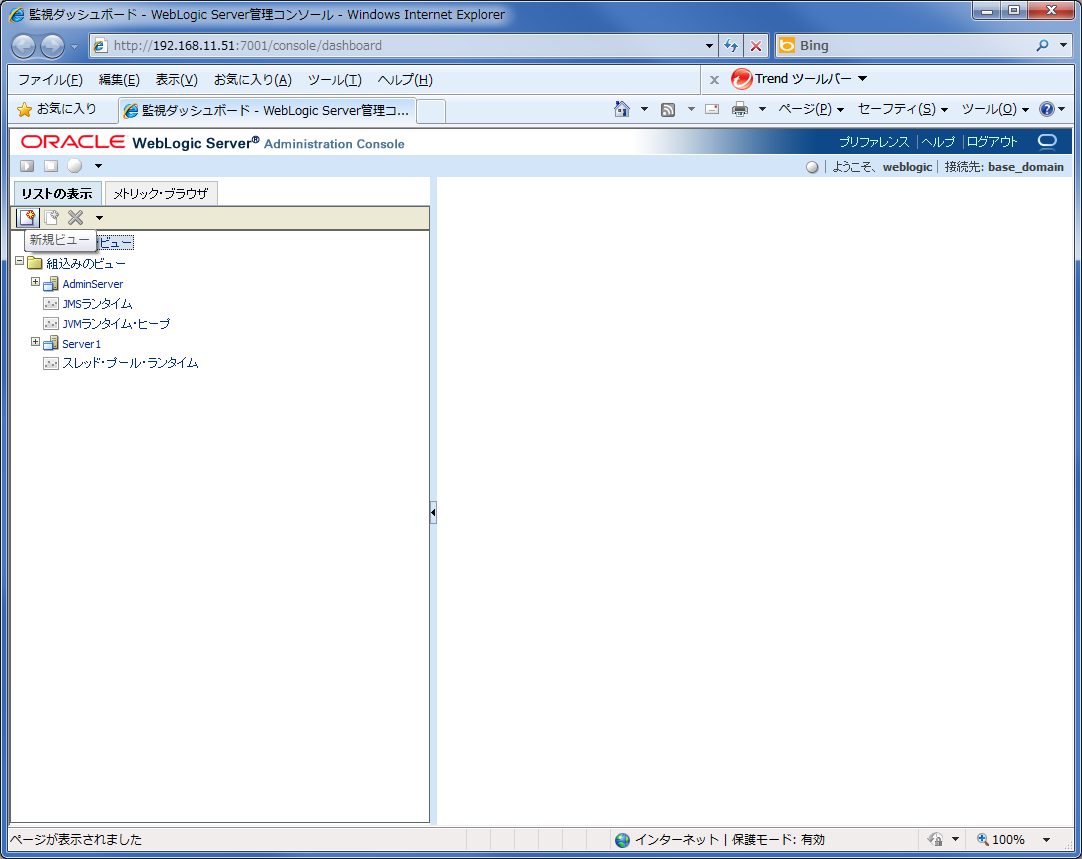1082x859 pixels.
Task: Open the console ヘルプ link
Action: pyautogui.click(x=938, y=142)
